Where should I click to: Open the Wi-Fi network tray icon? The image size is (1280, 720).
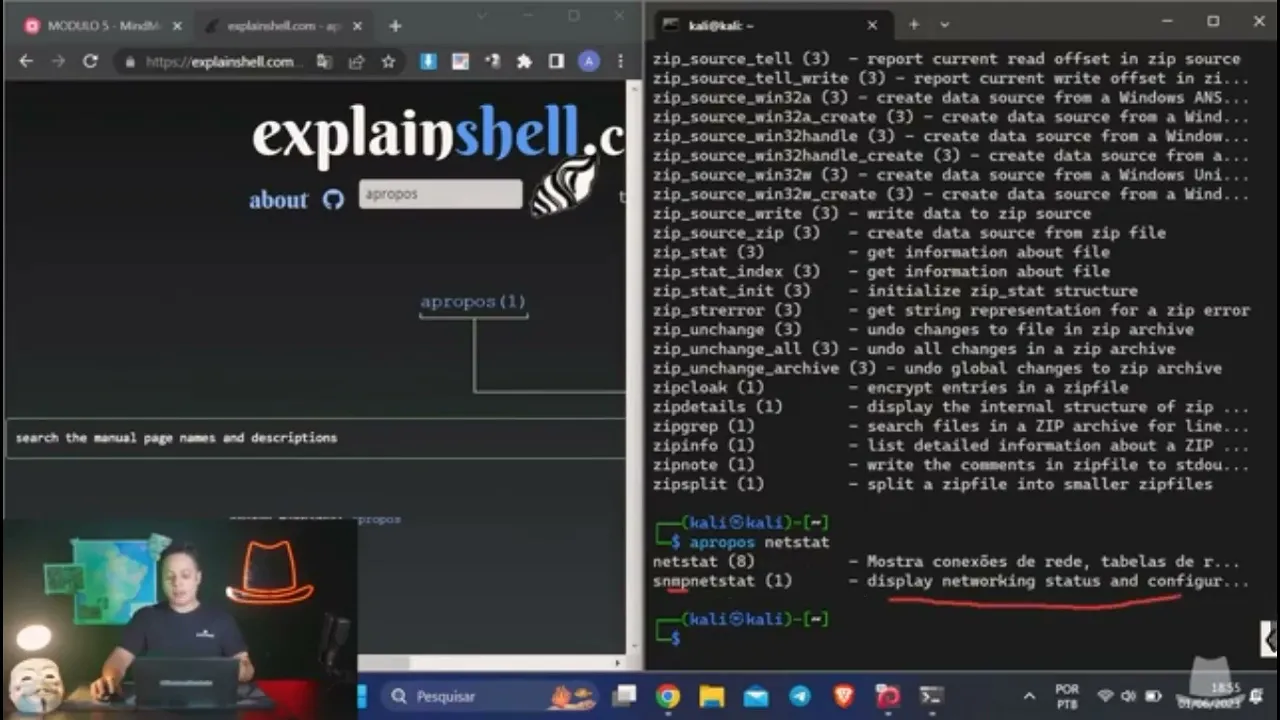point(1105,696)
